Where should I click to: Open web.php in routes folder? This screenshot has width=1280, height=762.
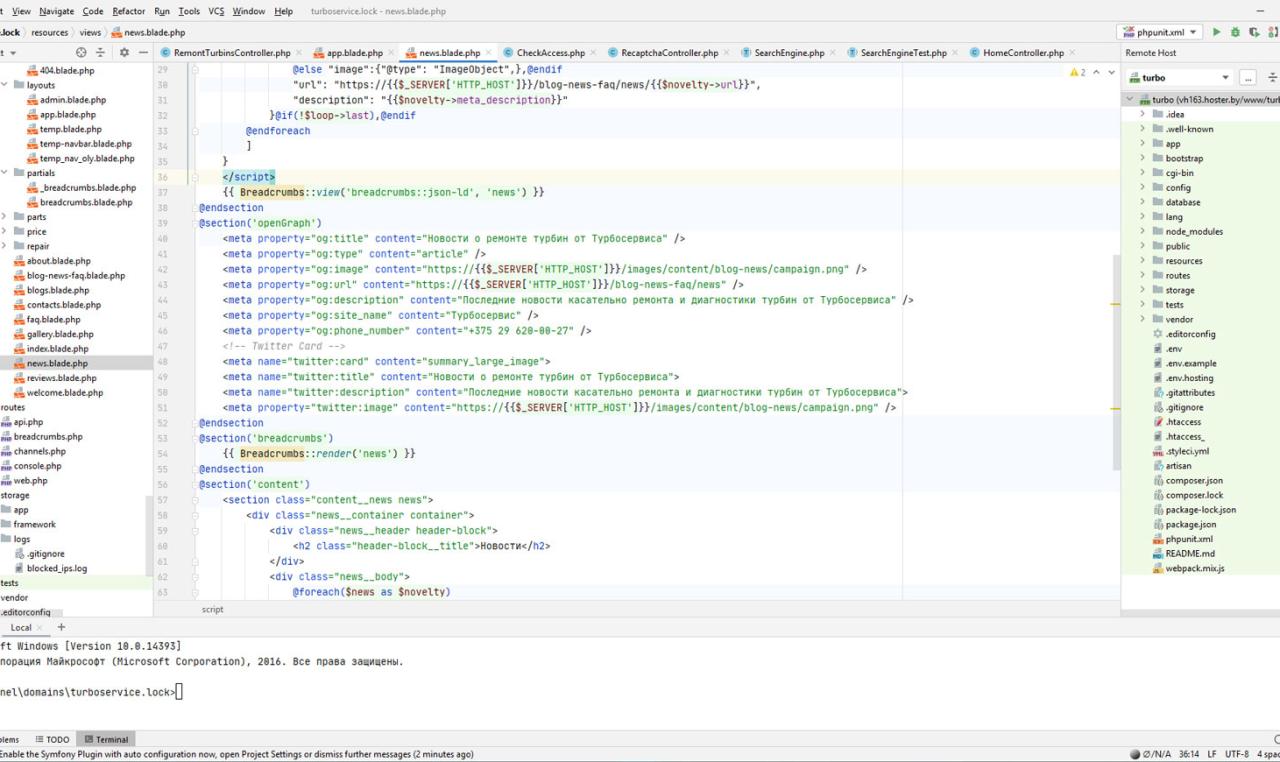click(30, 480)
